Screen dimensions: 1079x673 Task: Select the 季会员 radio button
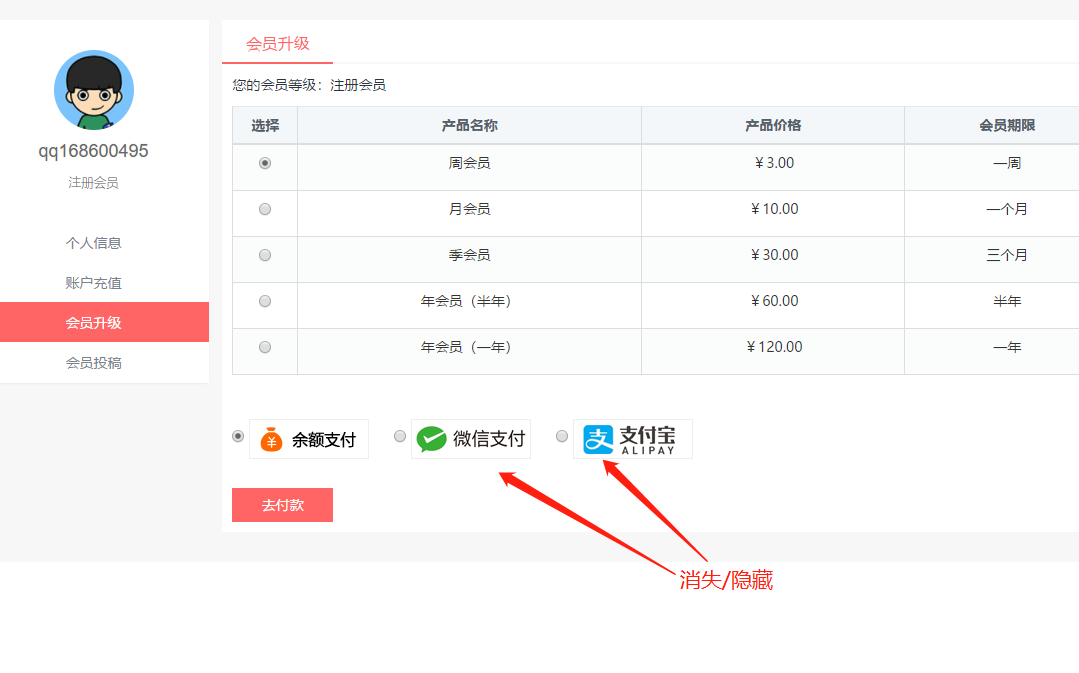pyautogui.click(x=265, y=255)
